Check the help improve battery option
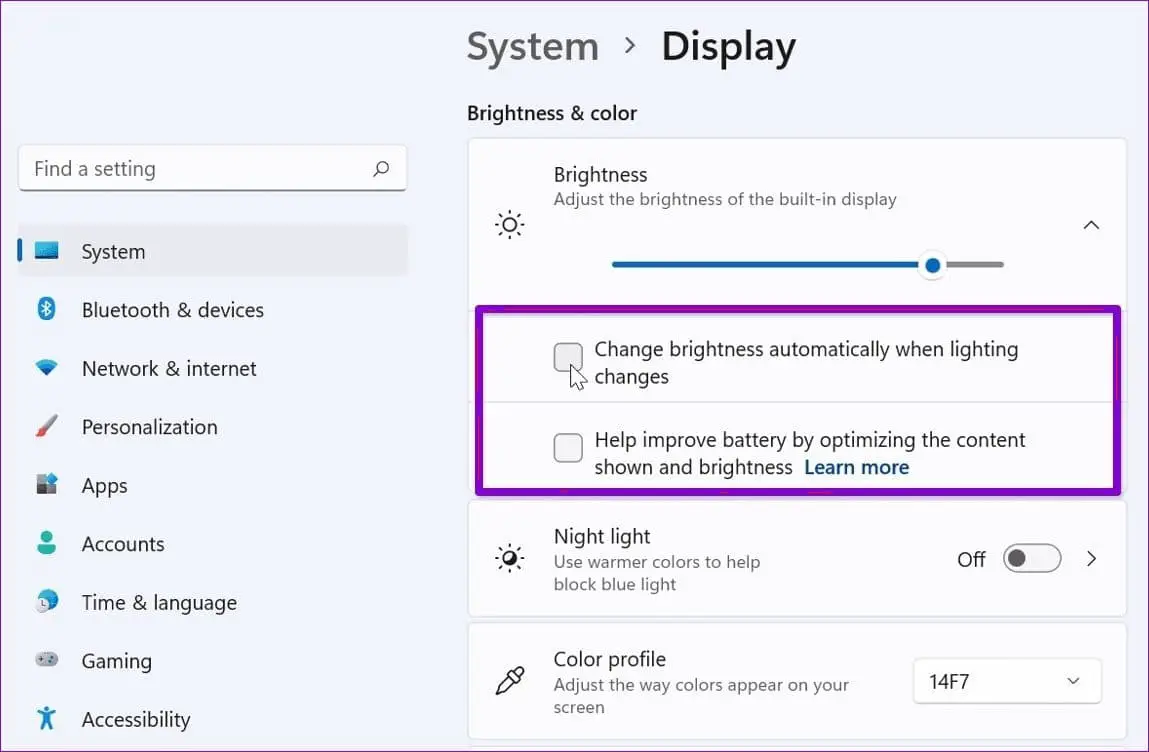This screenshot has width=1149, height=752. point(568,448)
